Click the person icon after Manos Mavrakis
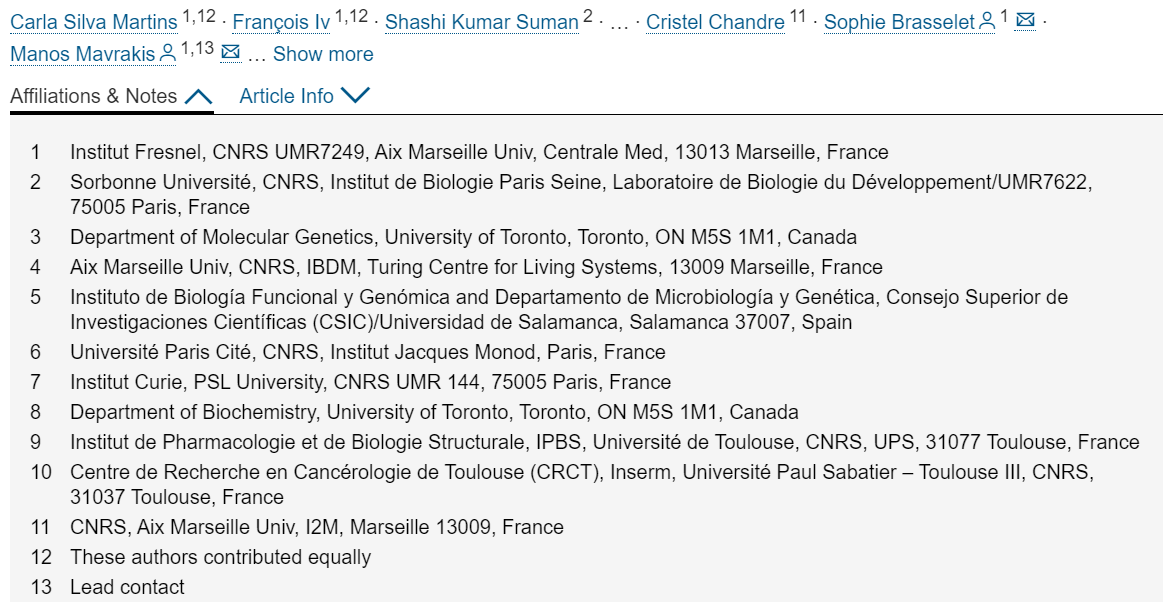The height and width of the screenshot is (602, 1164). point(169,53)
